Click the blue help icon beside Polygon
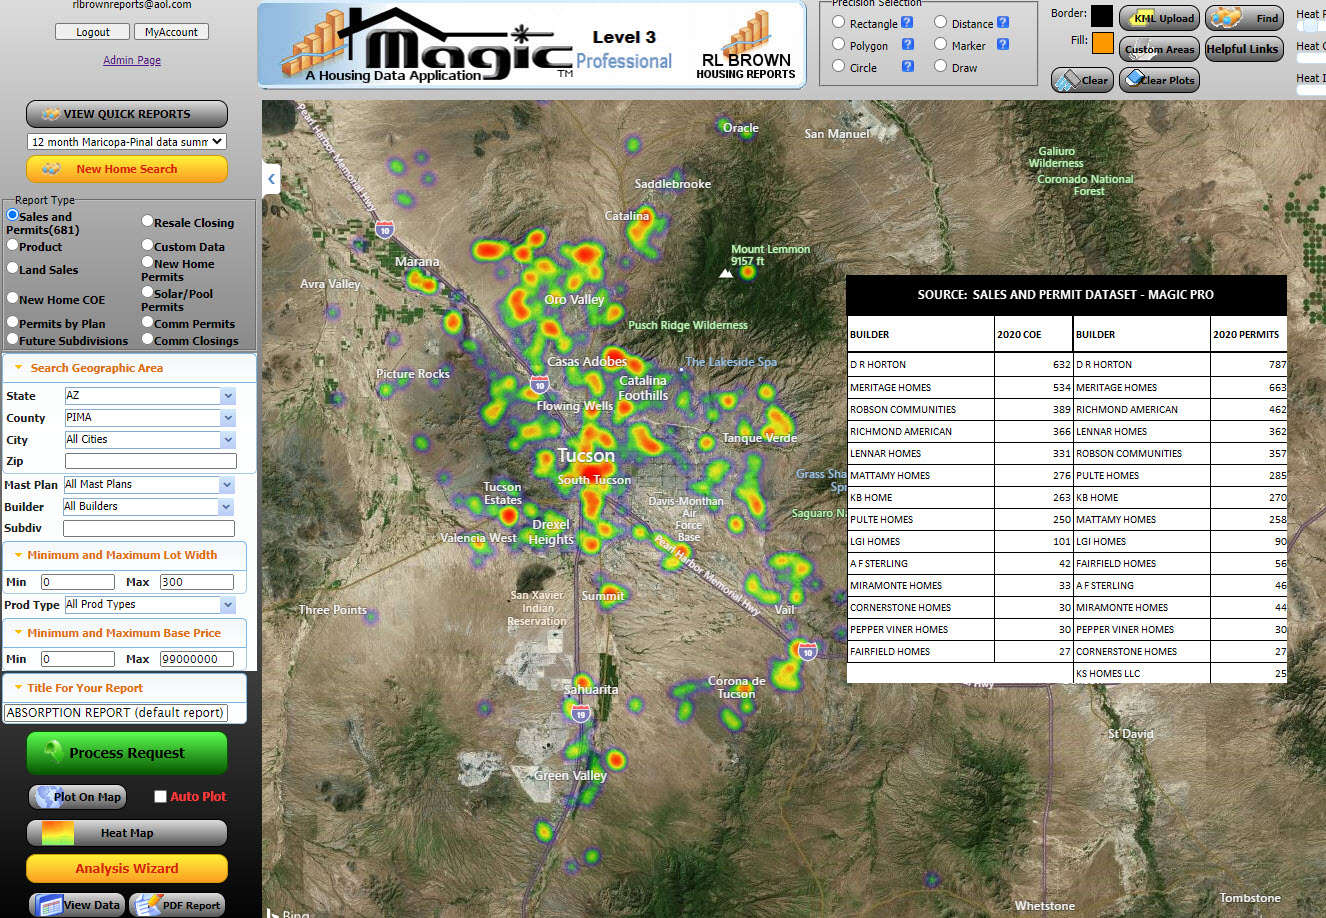 pyautogui.click(x=908, y=44)
